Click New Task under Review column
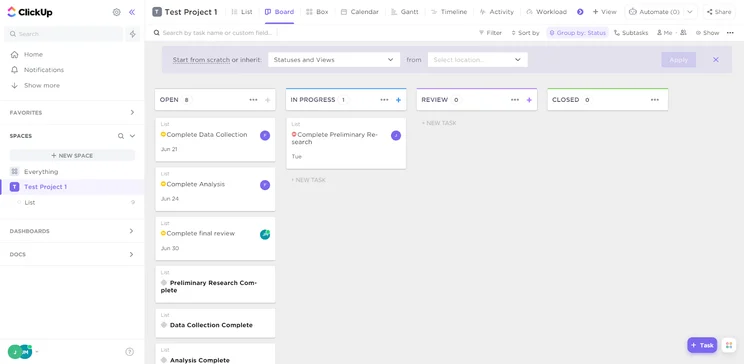 (x=439, y=123)
